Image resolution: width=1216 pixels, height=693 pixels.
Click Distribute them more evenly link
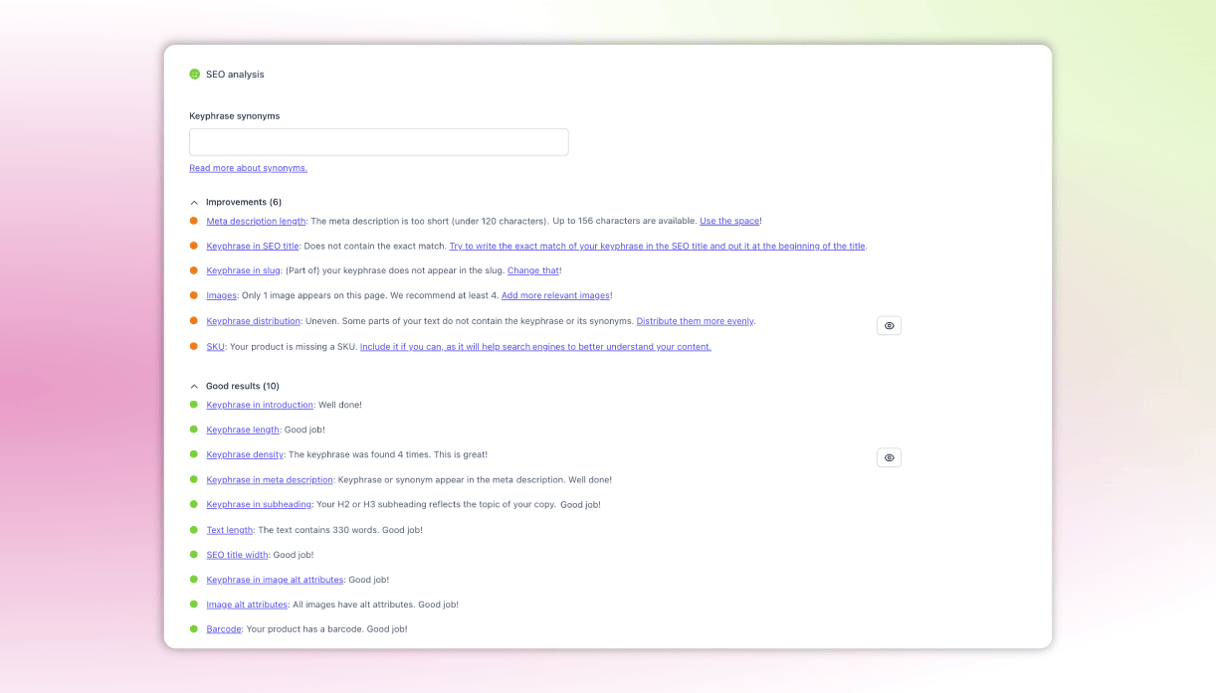(x=695, y=321)
